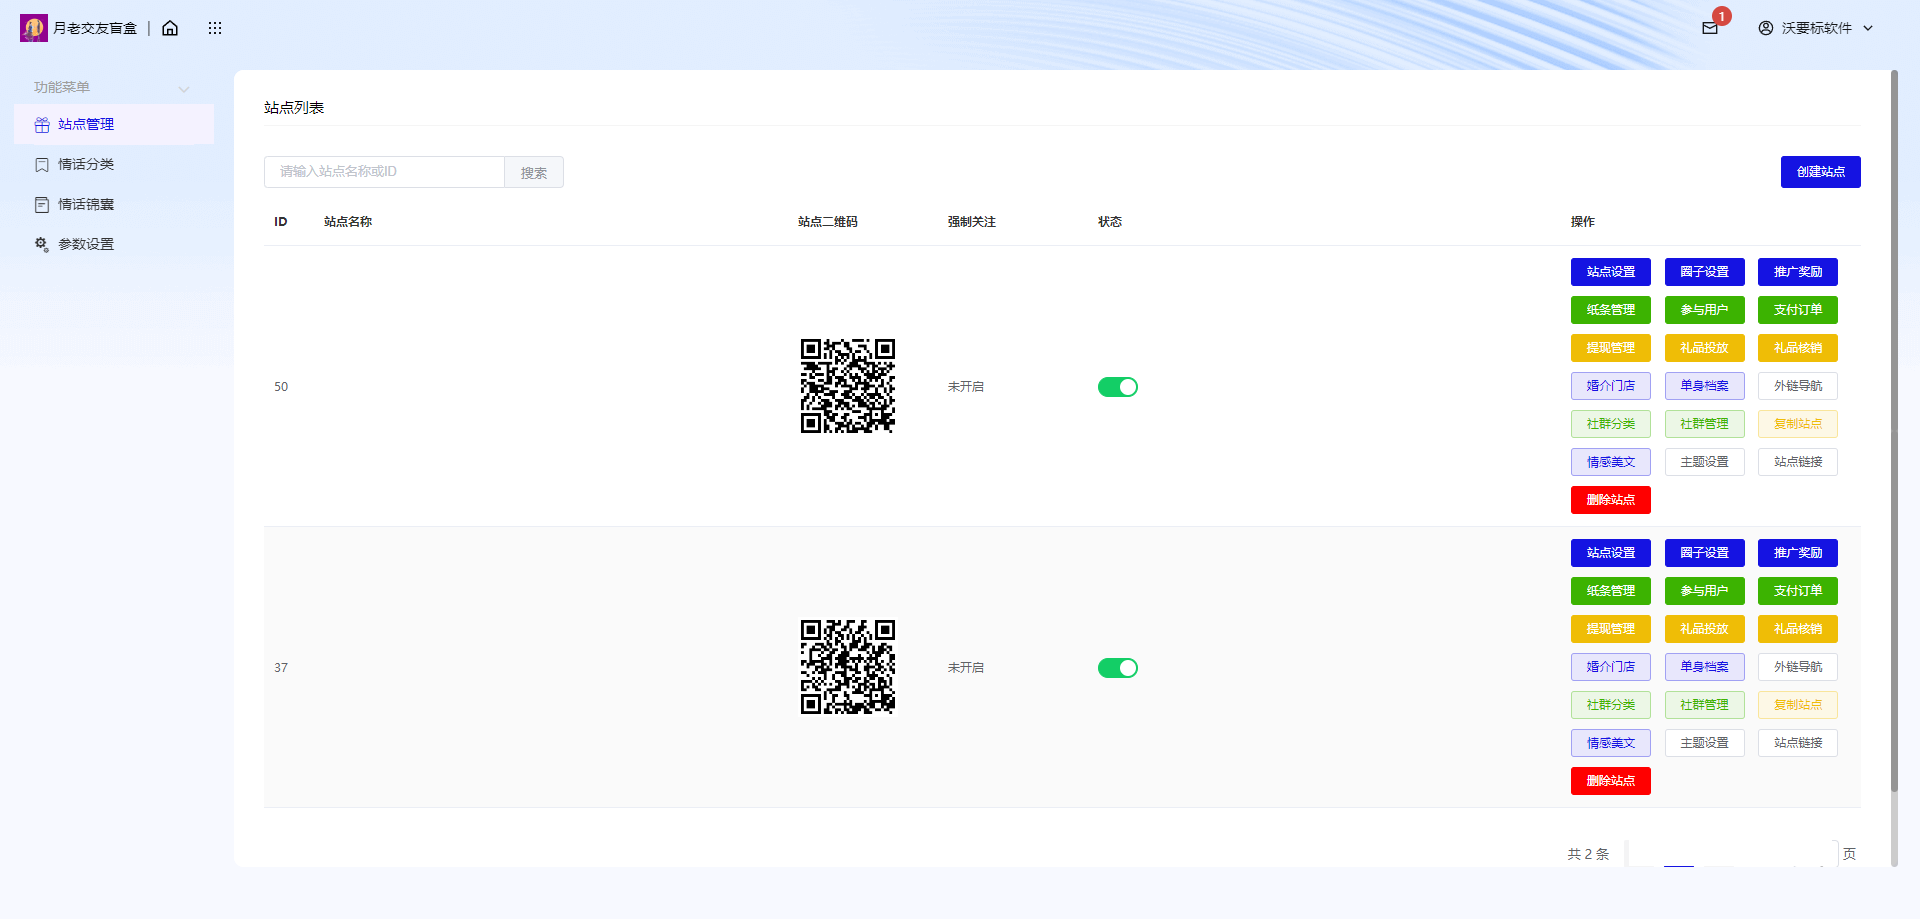Open 社群管理 for site 37

point(1705,705)
